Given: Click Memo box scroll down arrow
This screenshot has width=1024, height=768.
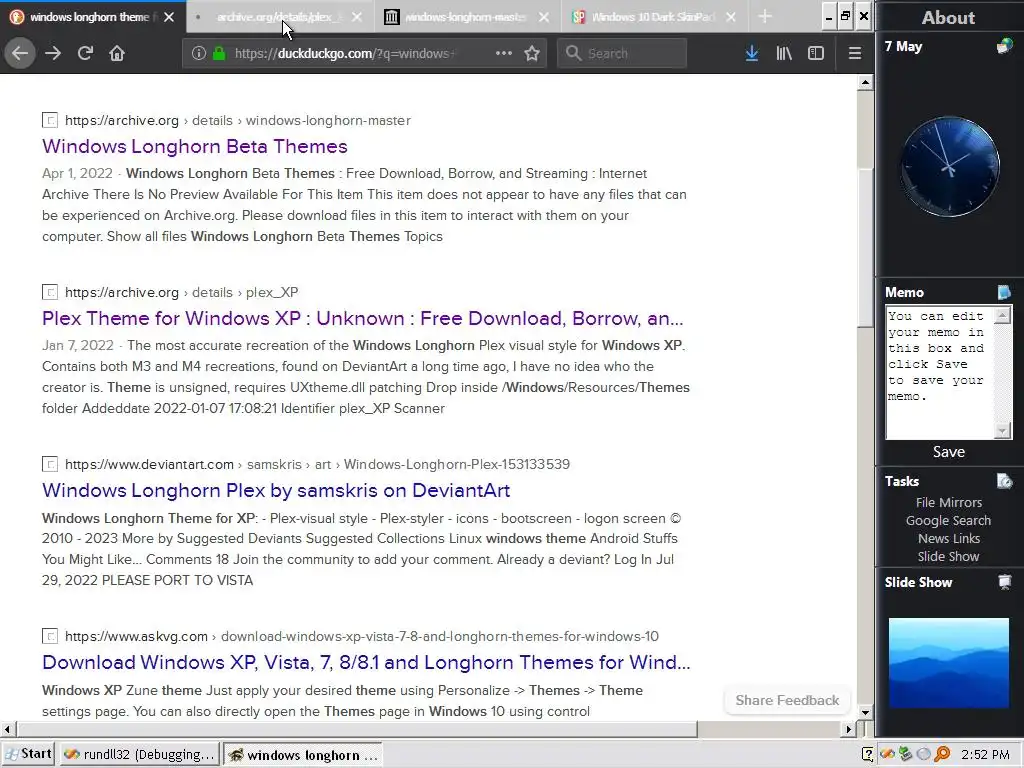Looking at the screenshot, I should [1002, 430].
